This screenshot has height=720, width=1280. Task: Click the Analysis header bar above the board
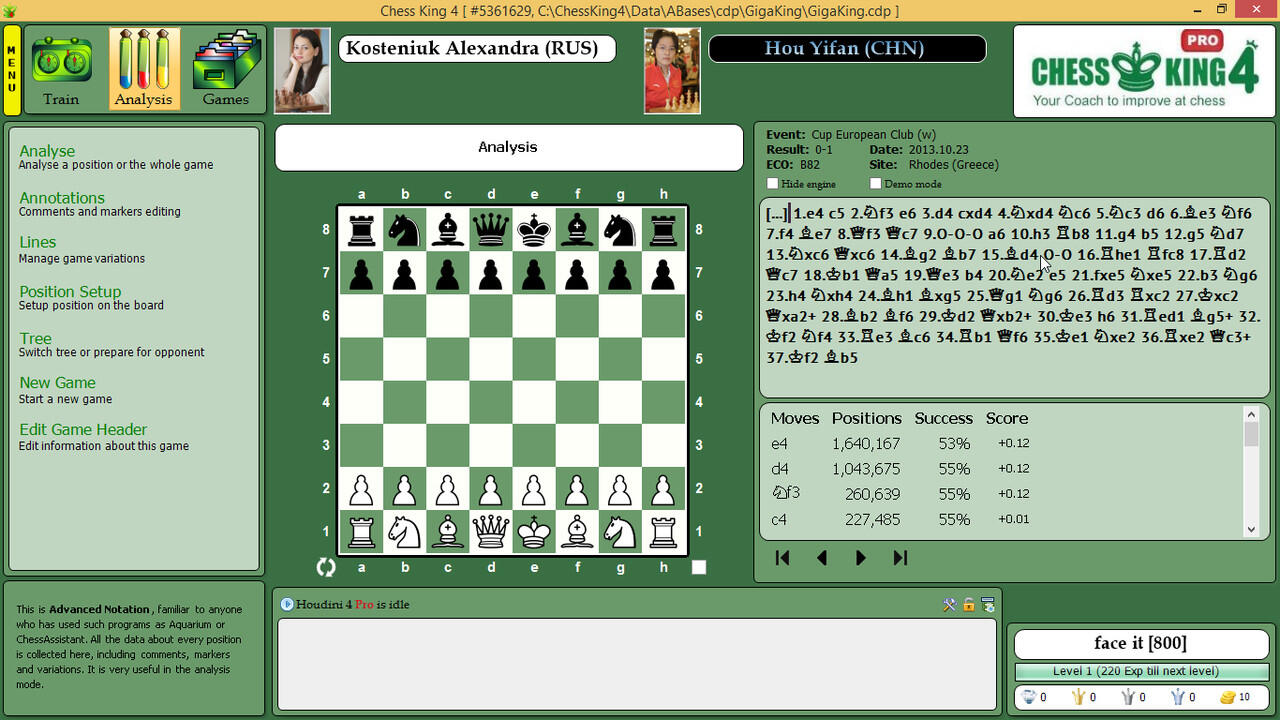[x=509, y=148]
